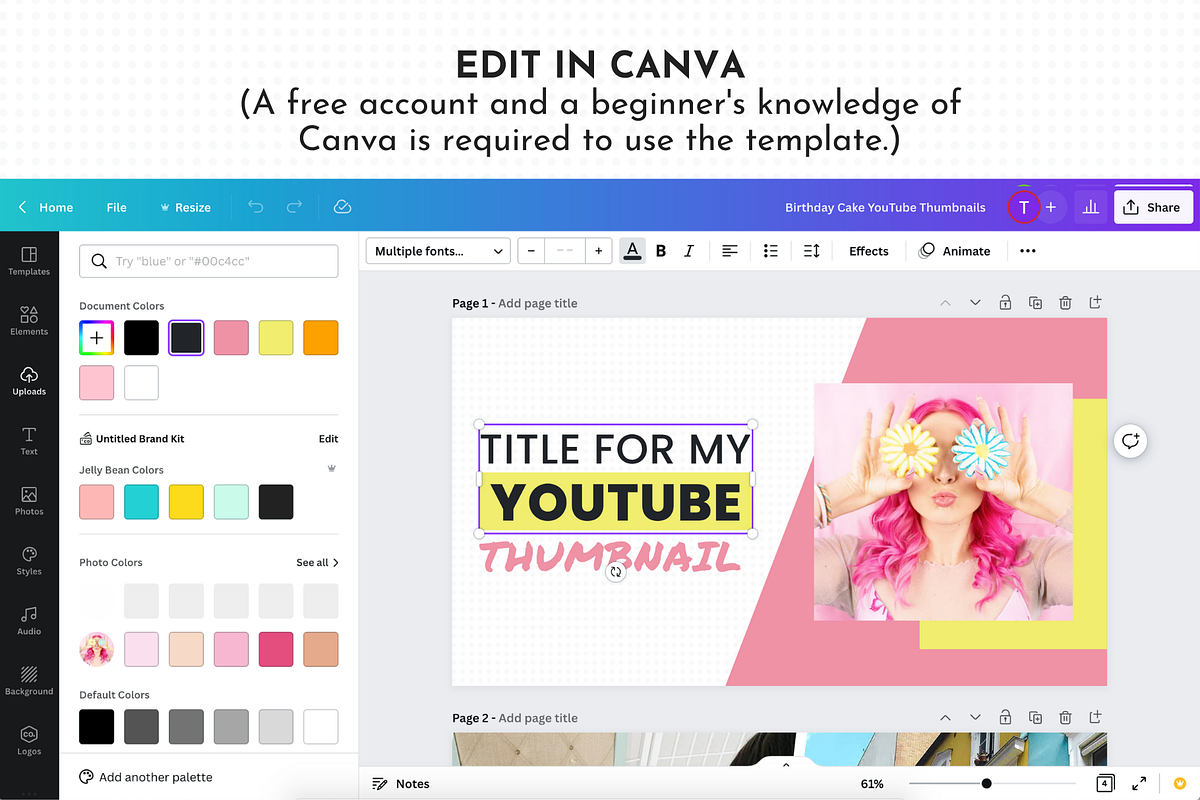Duplicate Page 1
1200x800 pixels.
point(1036,302)
